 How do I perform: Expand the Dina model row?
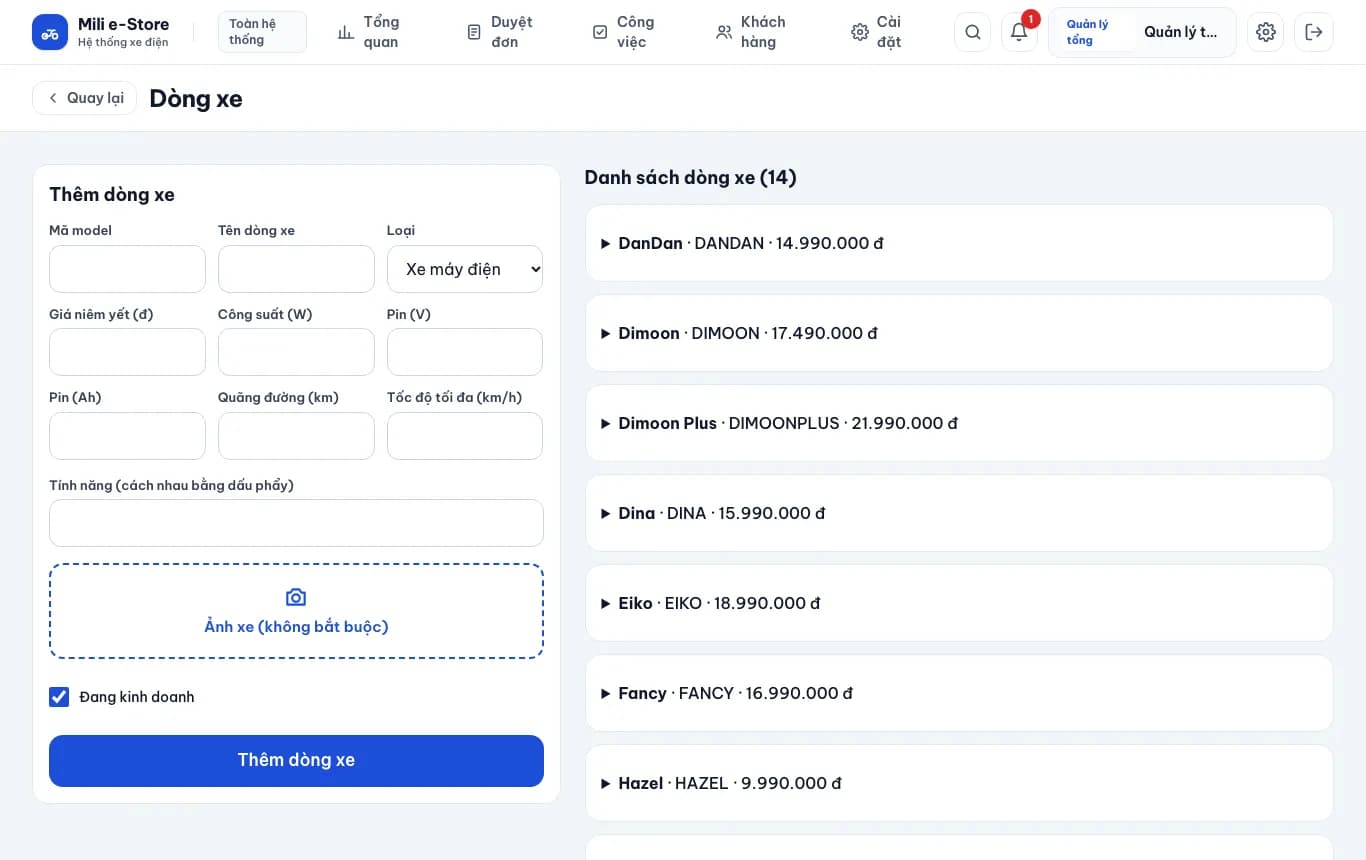[959, 513]
